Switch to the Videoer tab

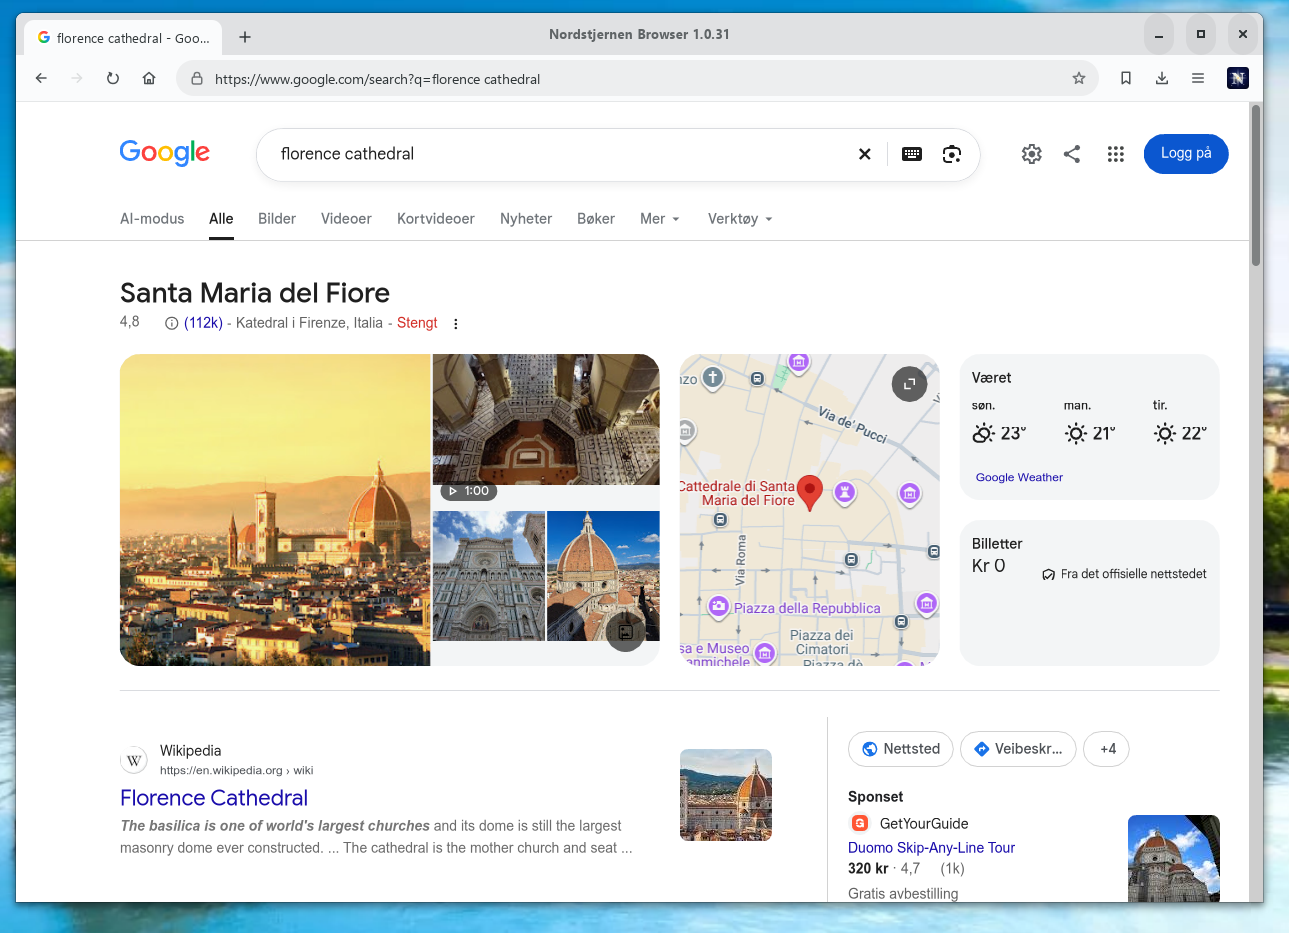(346, 219)
